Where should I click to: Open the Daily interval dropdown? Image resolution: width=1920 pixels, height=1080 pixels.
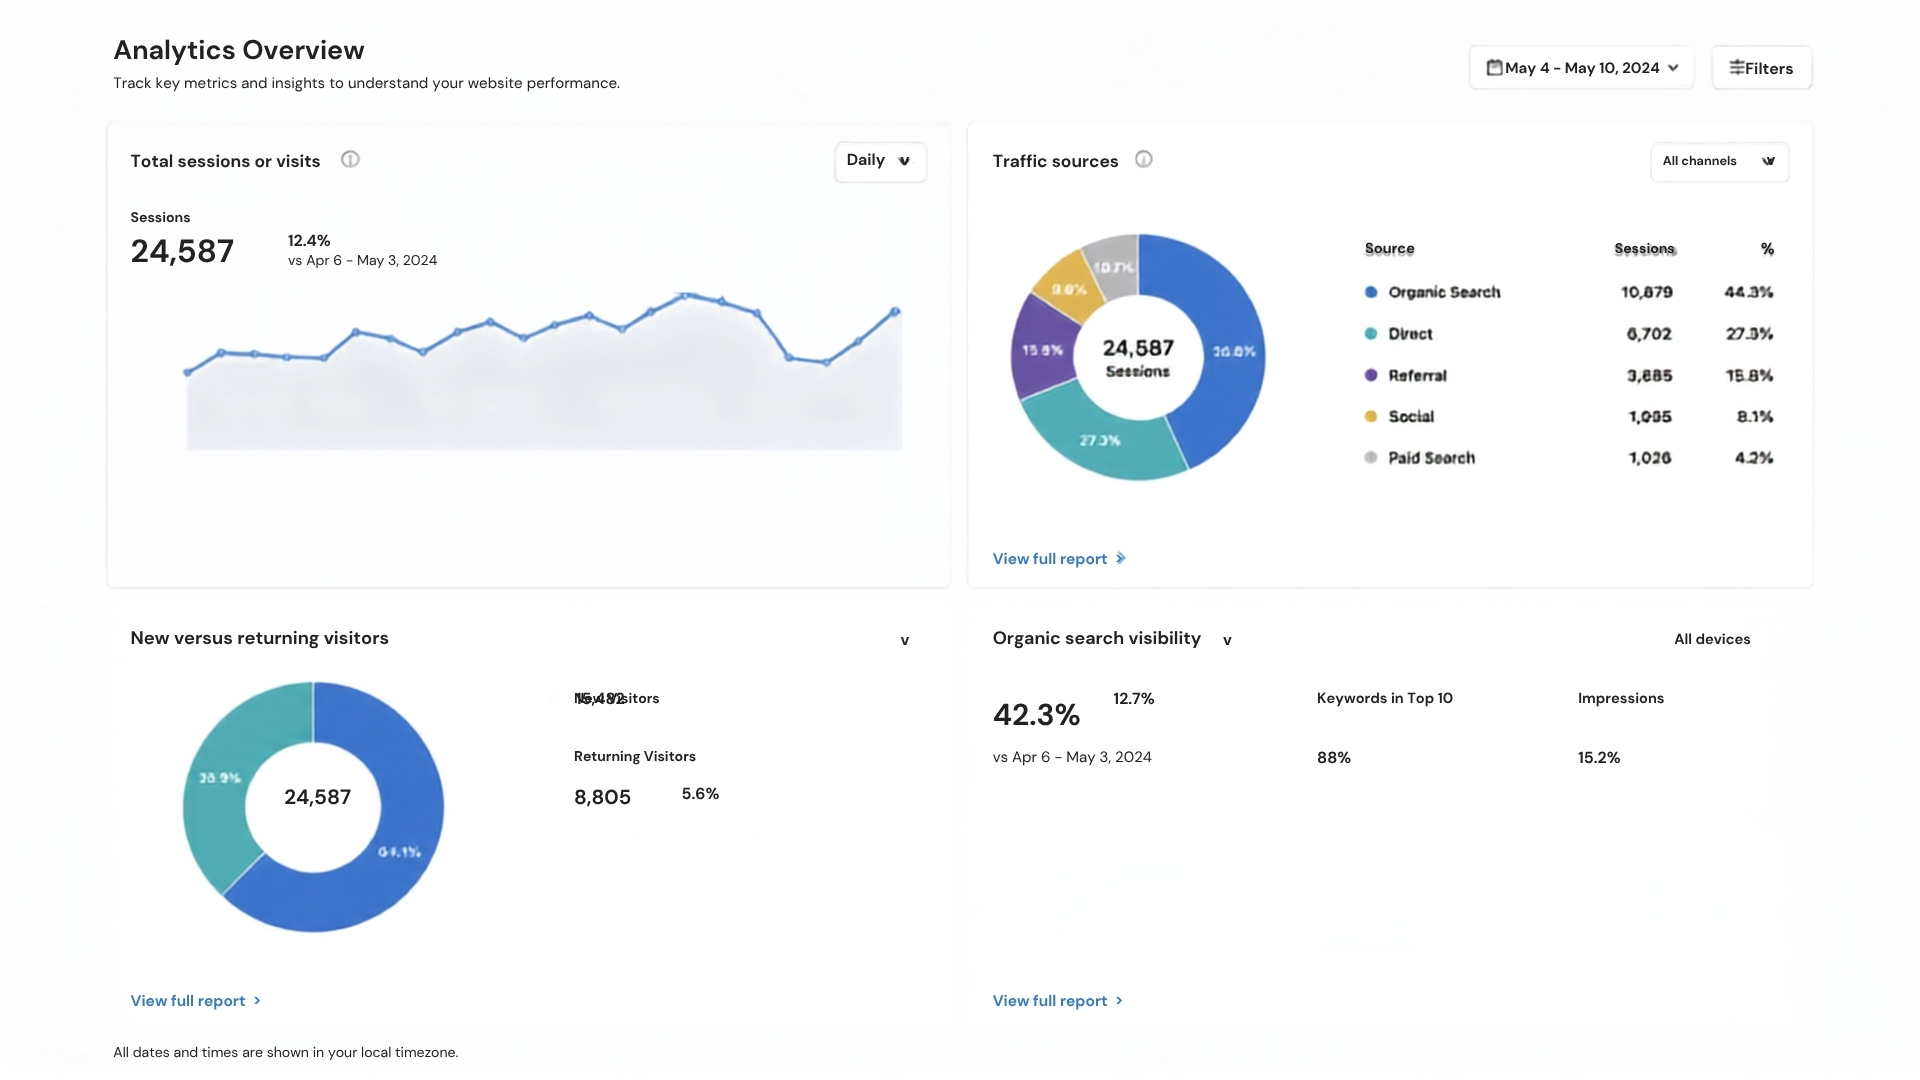coord(880,161)
